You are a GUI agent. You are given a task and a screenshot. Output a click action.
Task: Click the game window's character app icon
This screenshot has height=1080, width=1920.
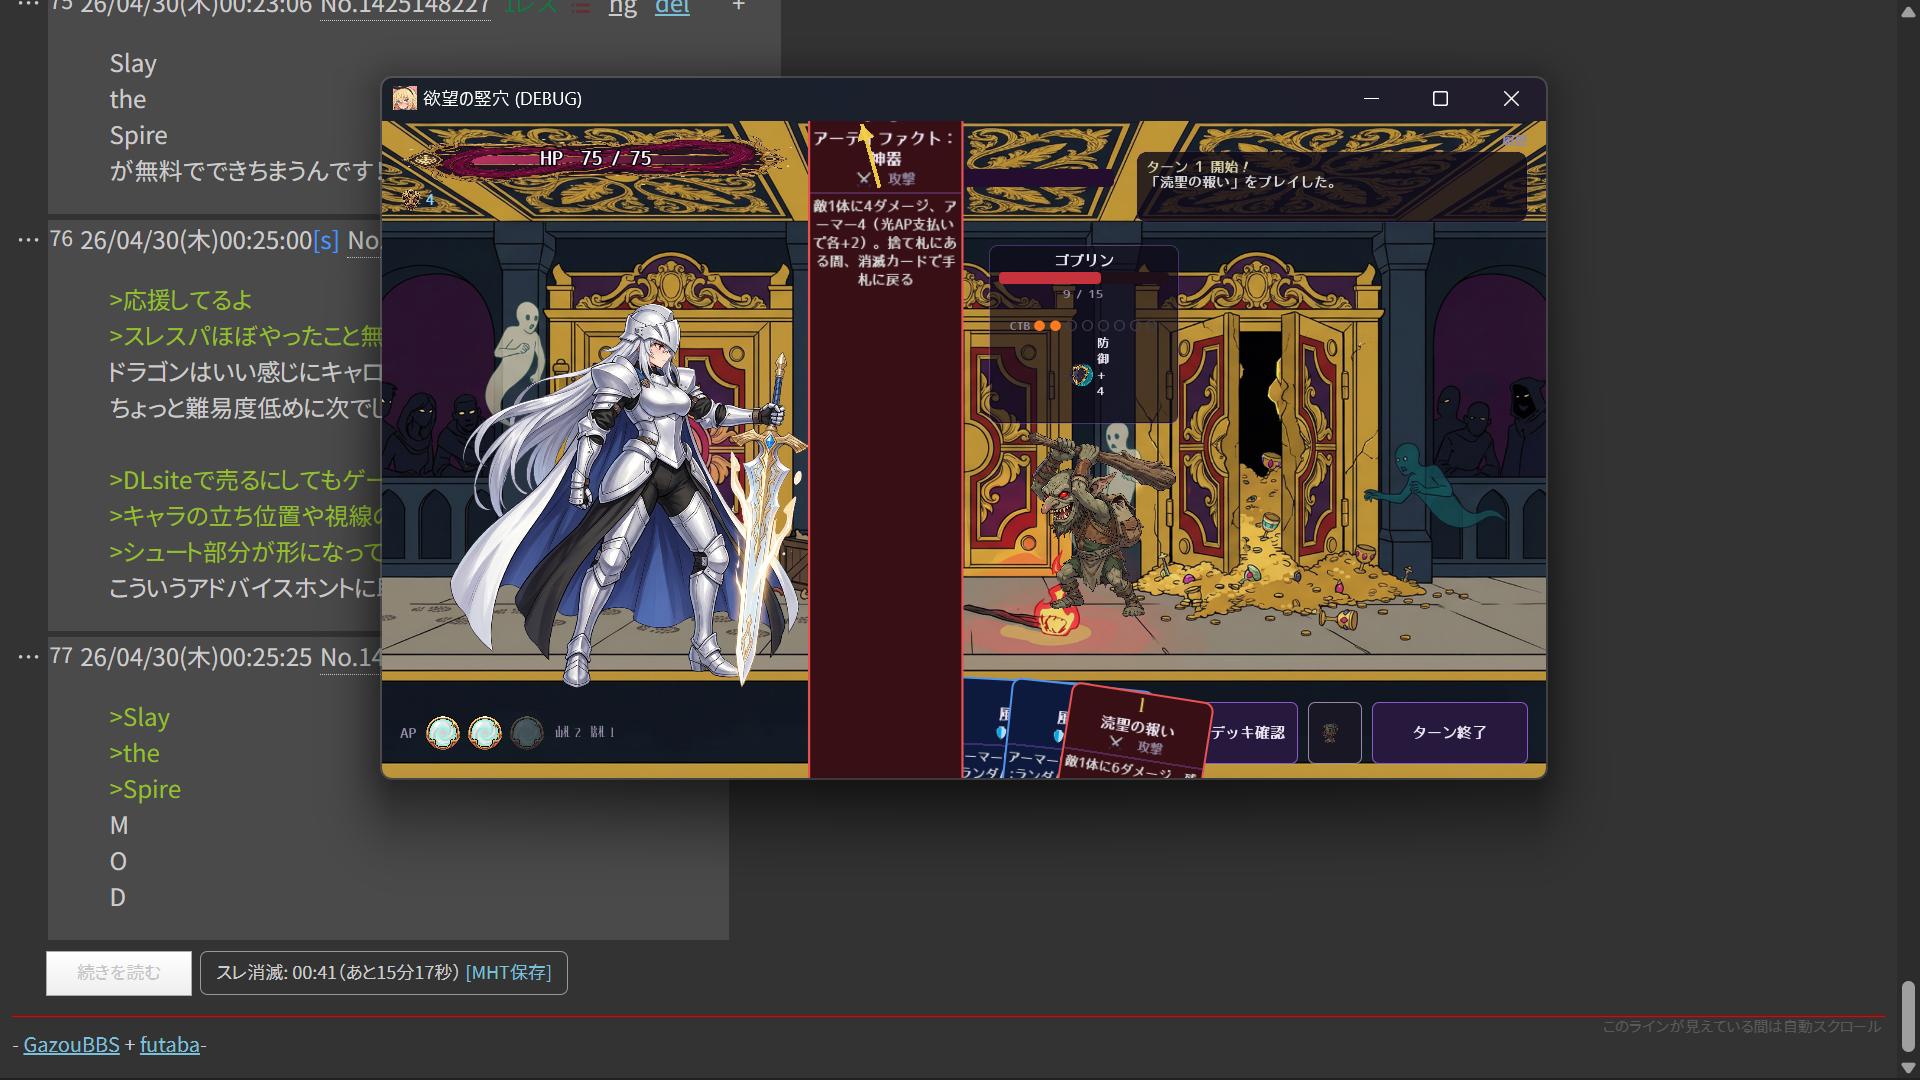point(404,98)
